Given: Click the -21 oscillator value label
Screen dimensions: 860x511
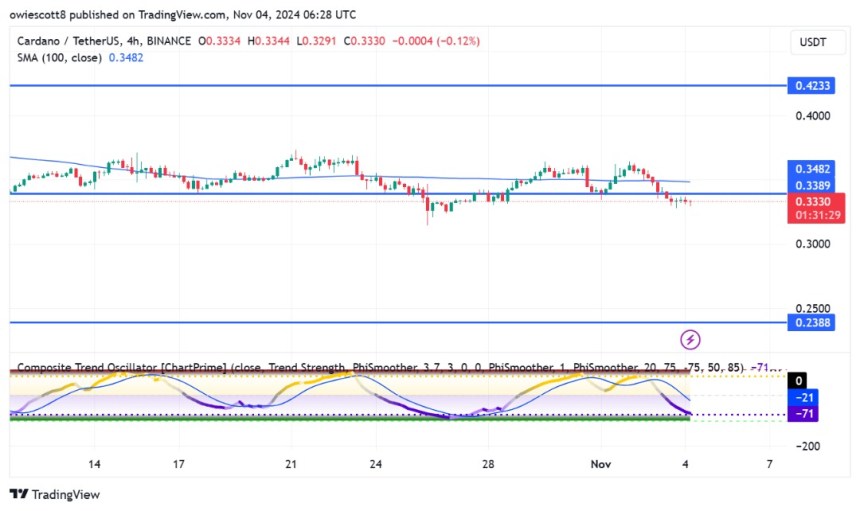Looking at the screenshot, I should (x=803, y=397).
